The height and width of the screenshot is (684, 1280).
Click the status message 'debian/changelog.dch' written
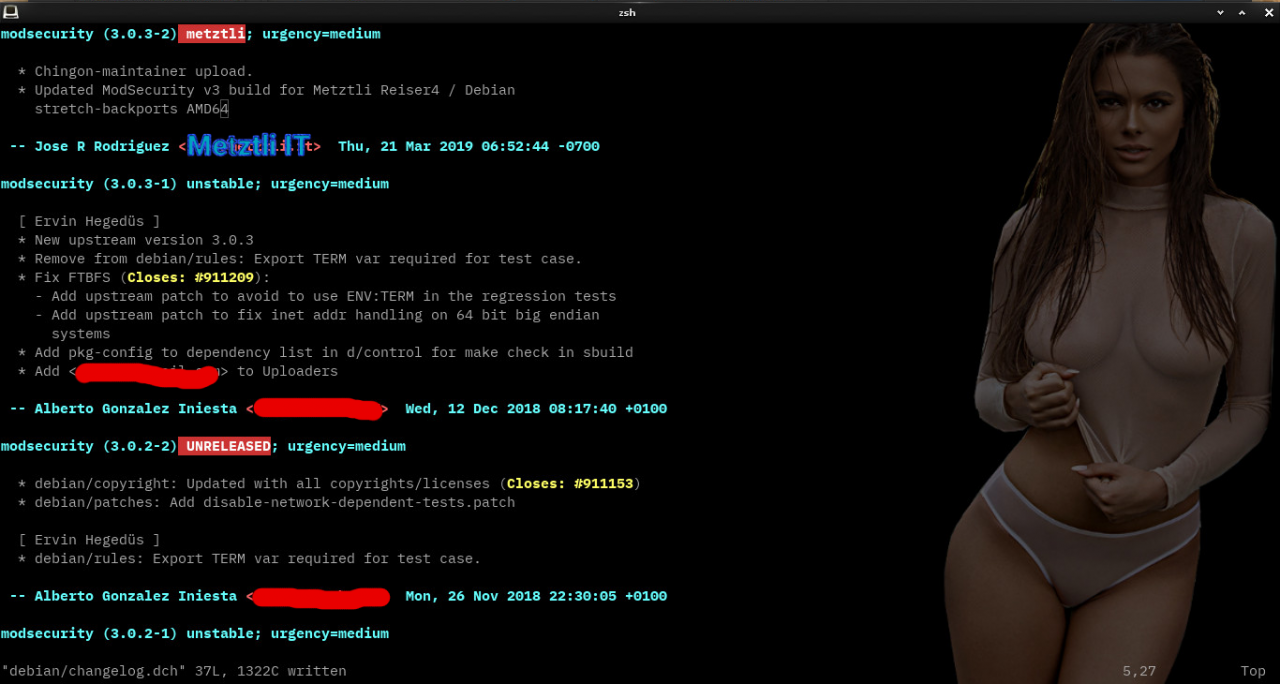pos(173,671)
